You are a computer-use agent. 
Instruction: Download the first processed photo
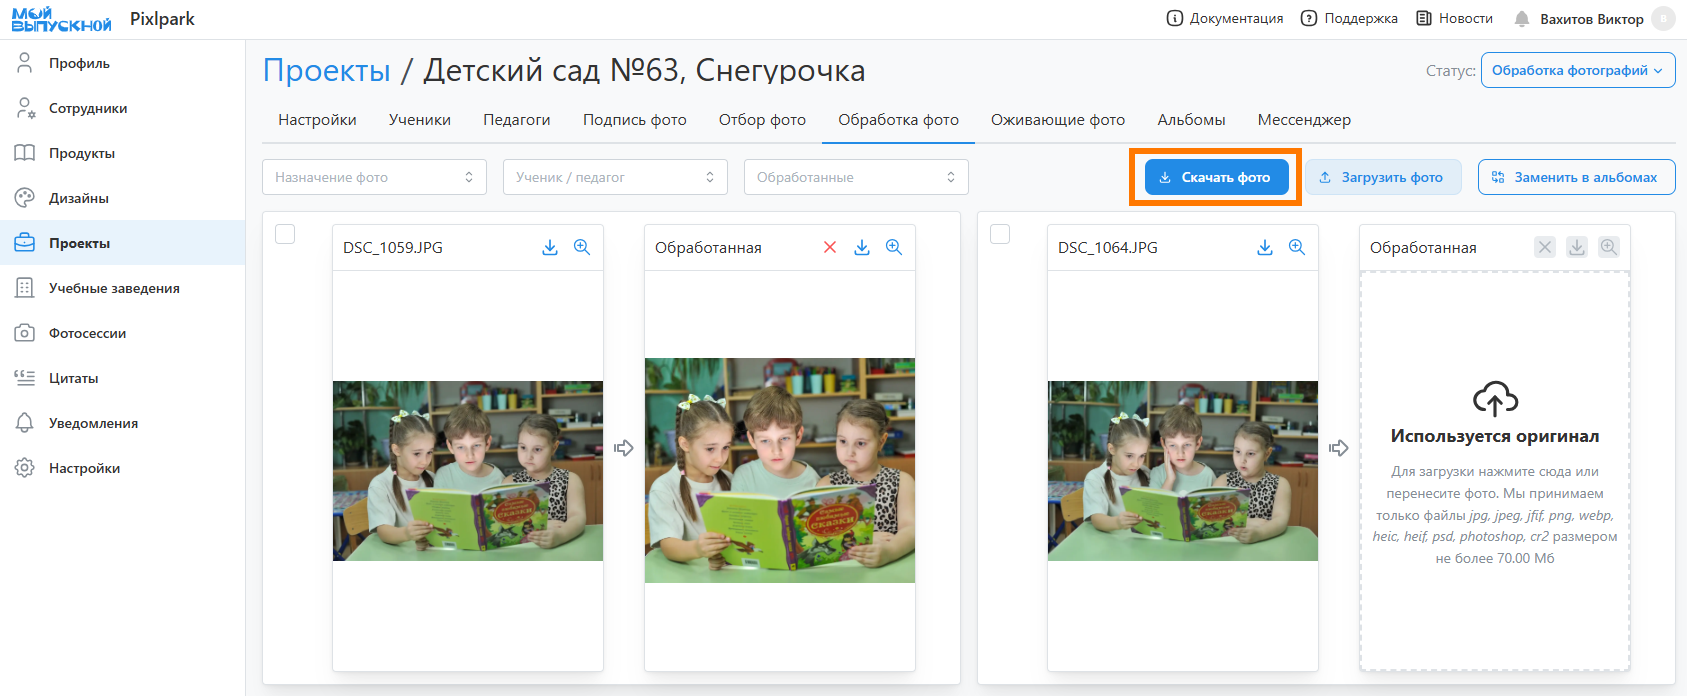(862, 247)
